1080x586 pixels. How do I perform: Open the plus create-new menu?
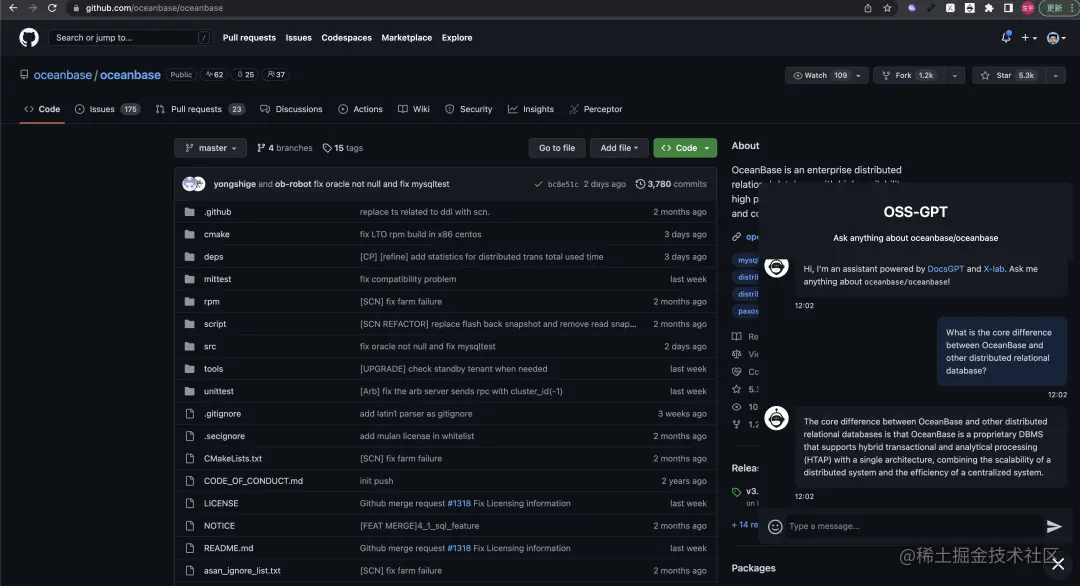click(1029, 38)
